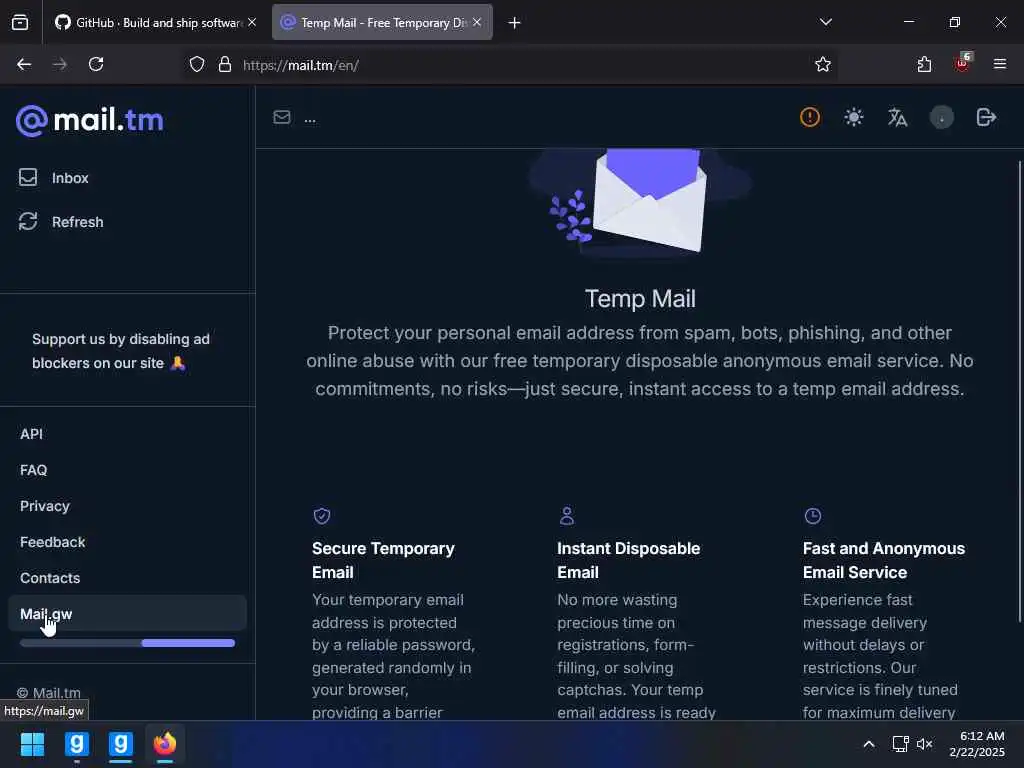Viewport: 1024px width, 768px height.
Task: Click the orange warning alert icon
Action: pyautogui.click(x=810, y=118)
